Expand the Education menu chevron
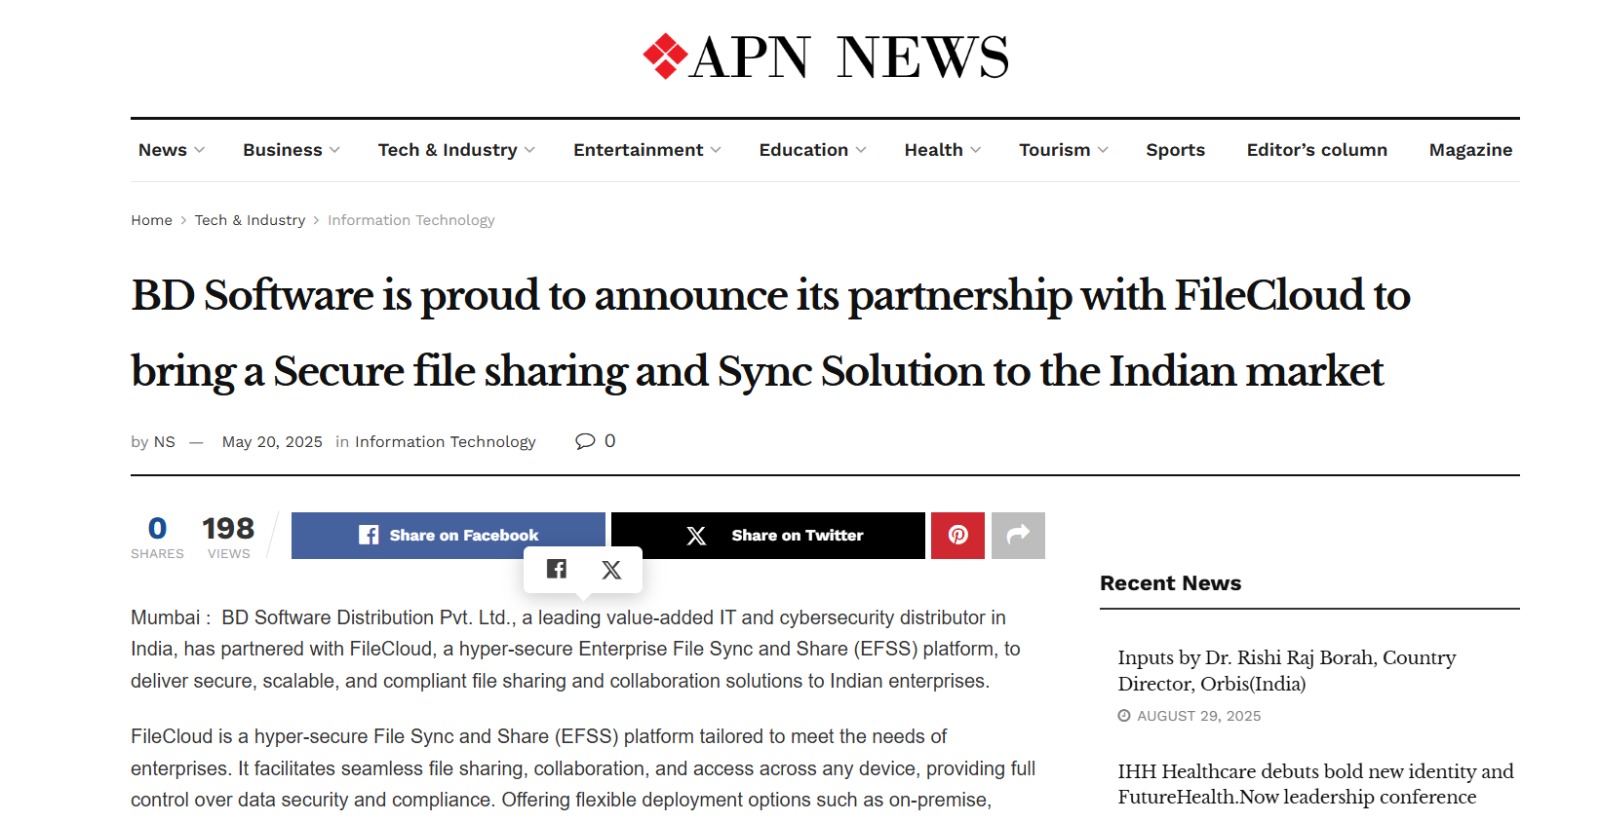 click(860, 150)
